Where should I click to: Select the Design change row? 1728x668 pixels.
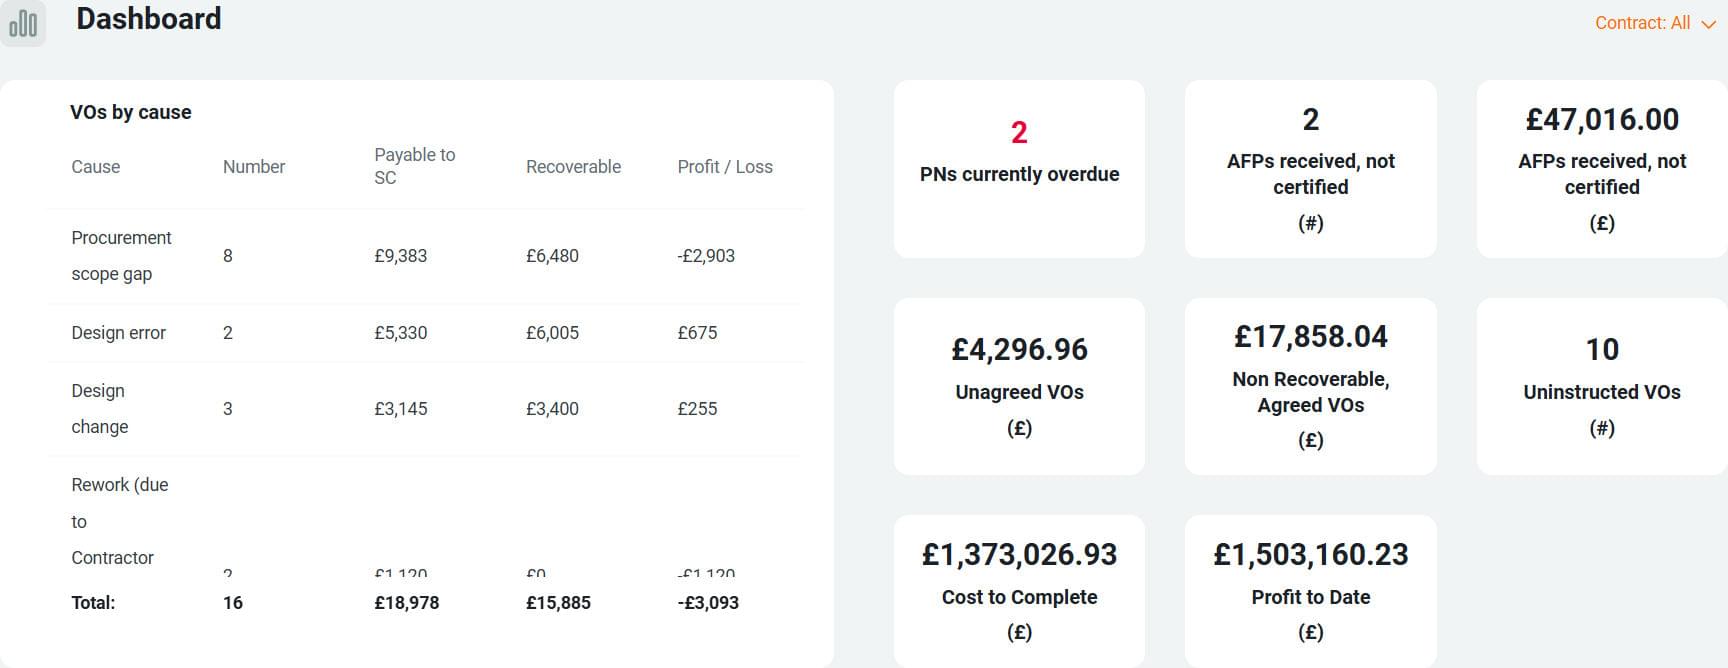click(99, 409)
